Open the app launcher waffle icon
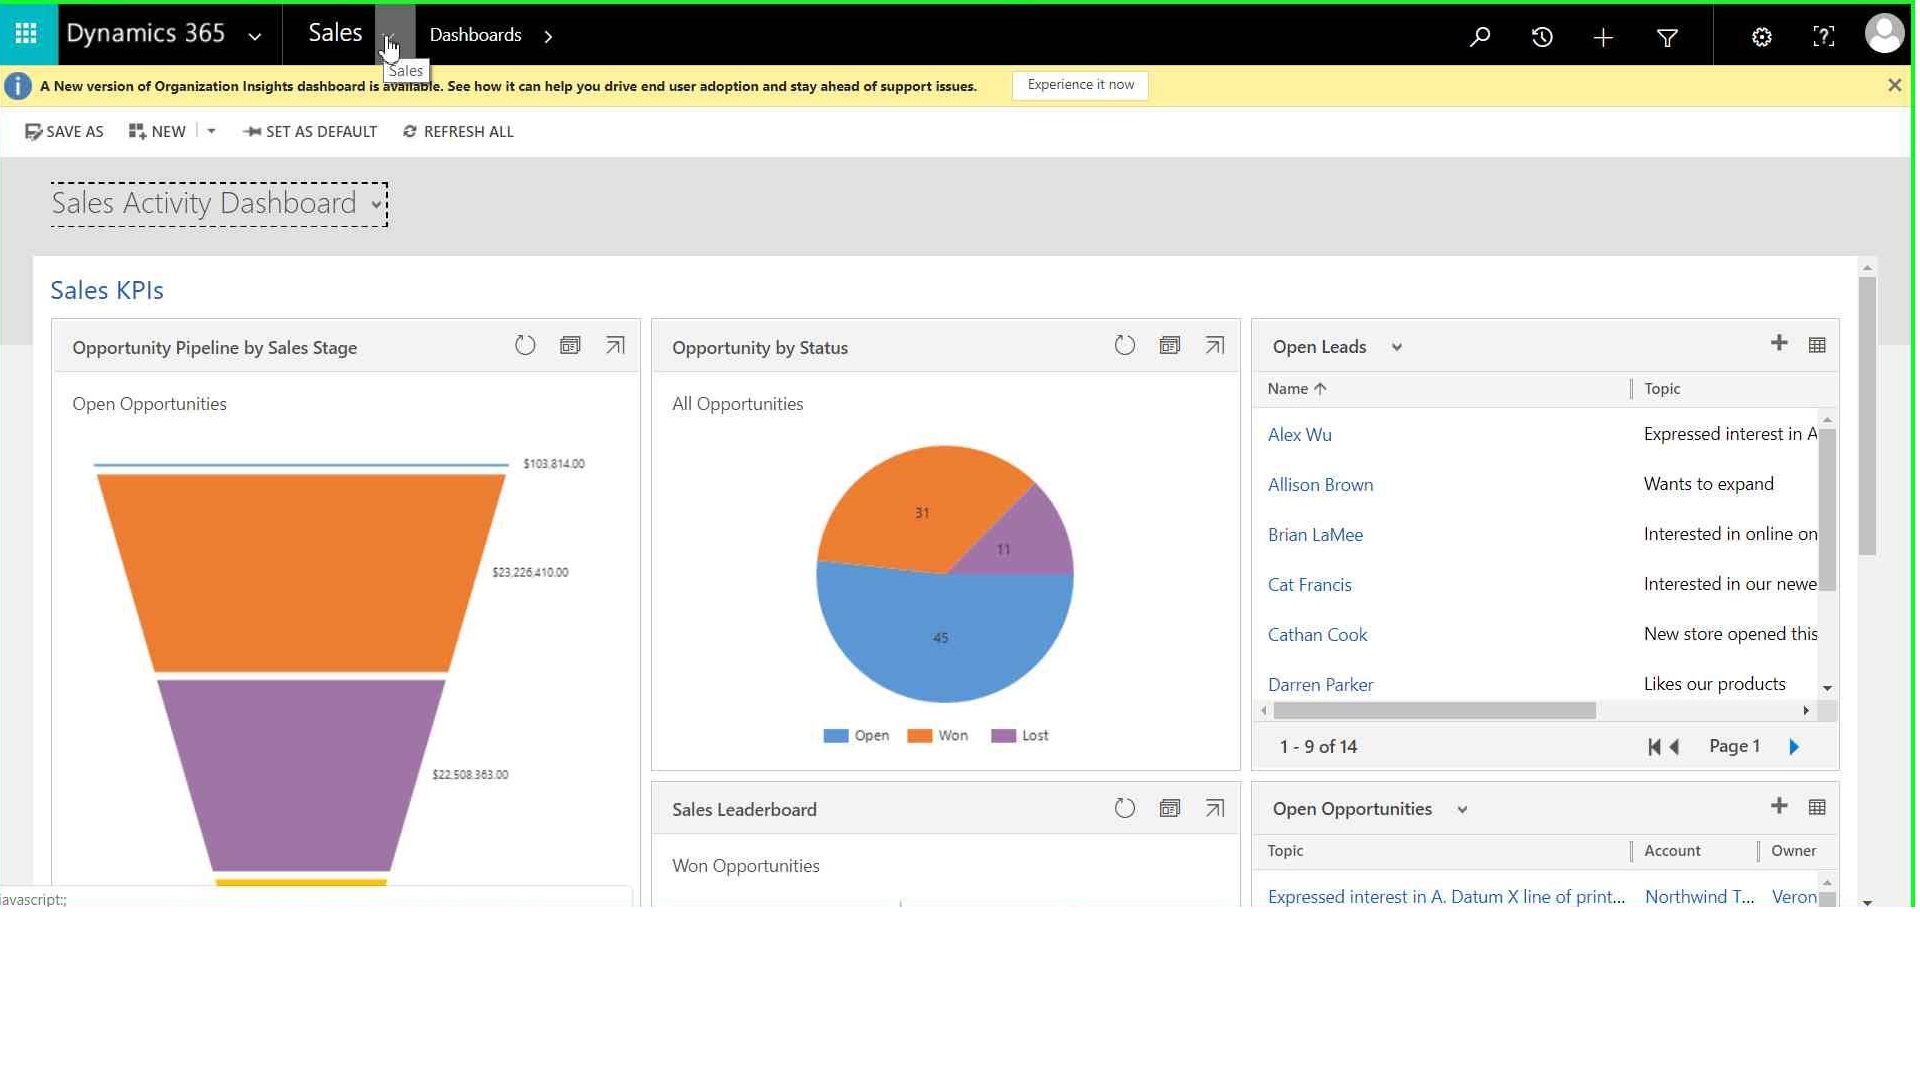1920x1080 pixels. pos(27,34)
